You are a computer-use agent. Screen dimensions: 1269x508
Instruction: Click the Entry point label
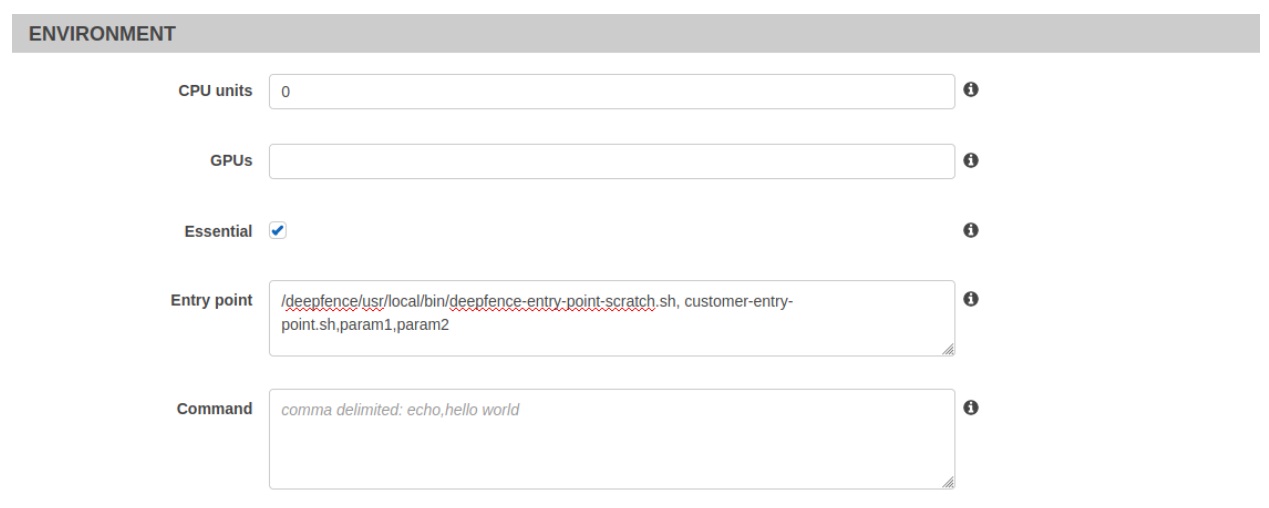click(212, 300)
